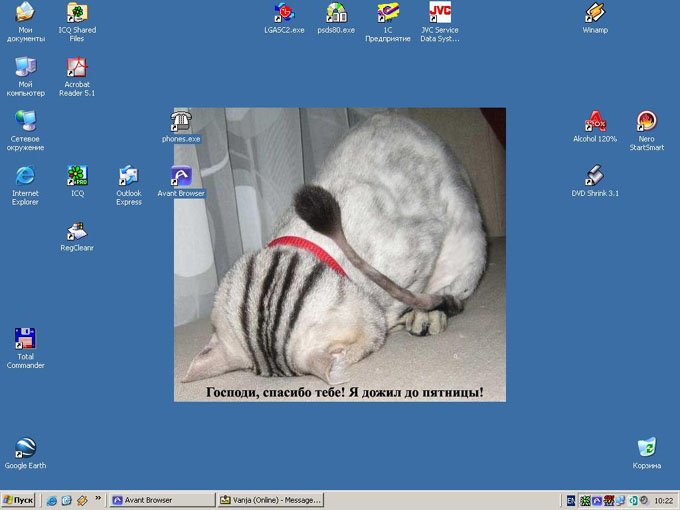Open the Outlook Express desktop icon

[x=129, y=177]
